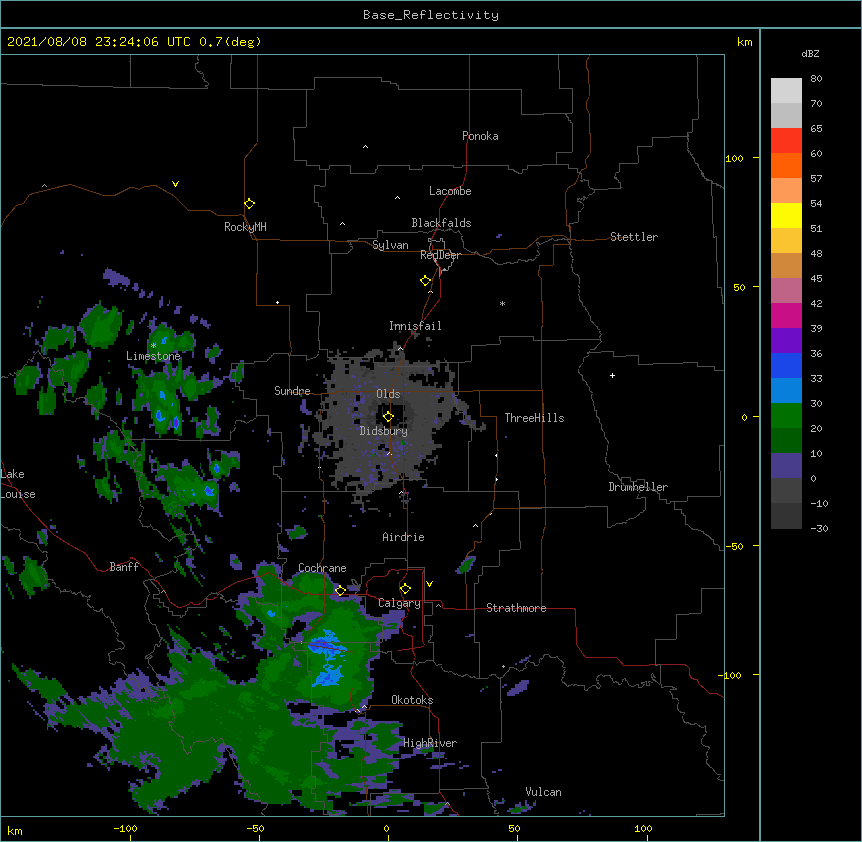Click the Lacombe city label
This screenshot has width=862, height=842.
click(450, 191)
